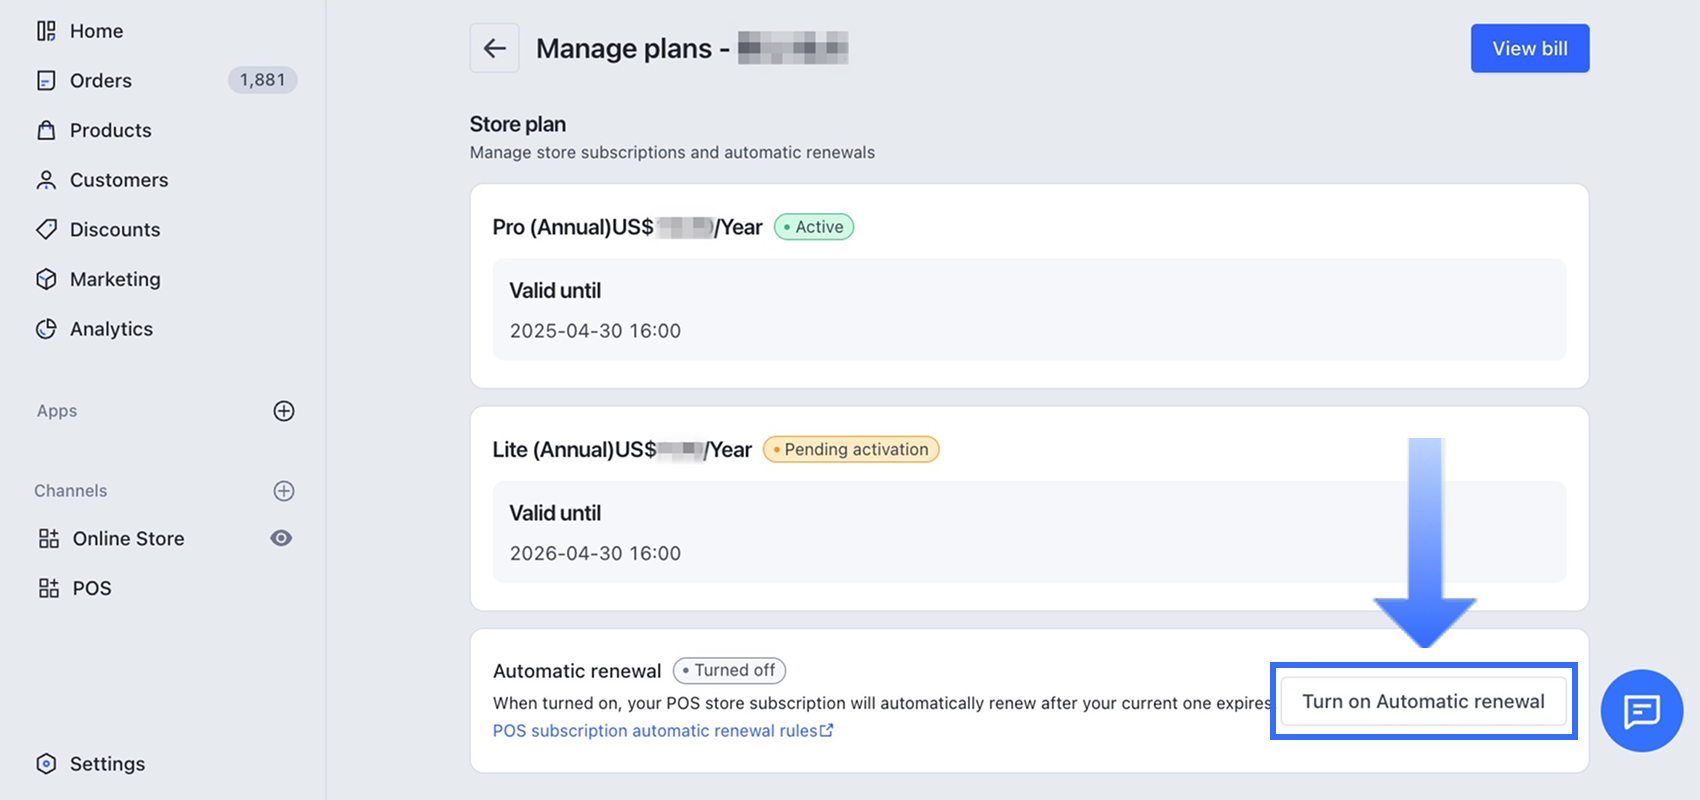1700x800 pixels.
Task: Click the Analytics pie chart icon
Action: pos(46,329)
